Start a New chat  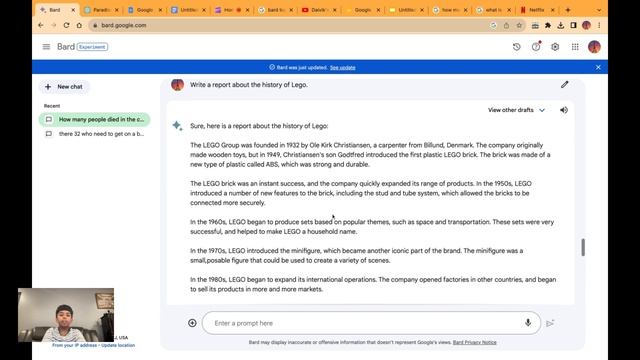click(64, 87)
